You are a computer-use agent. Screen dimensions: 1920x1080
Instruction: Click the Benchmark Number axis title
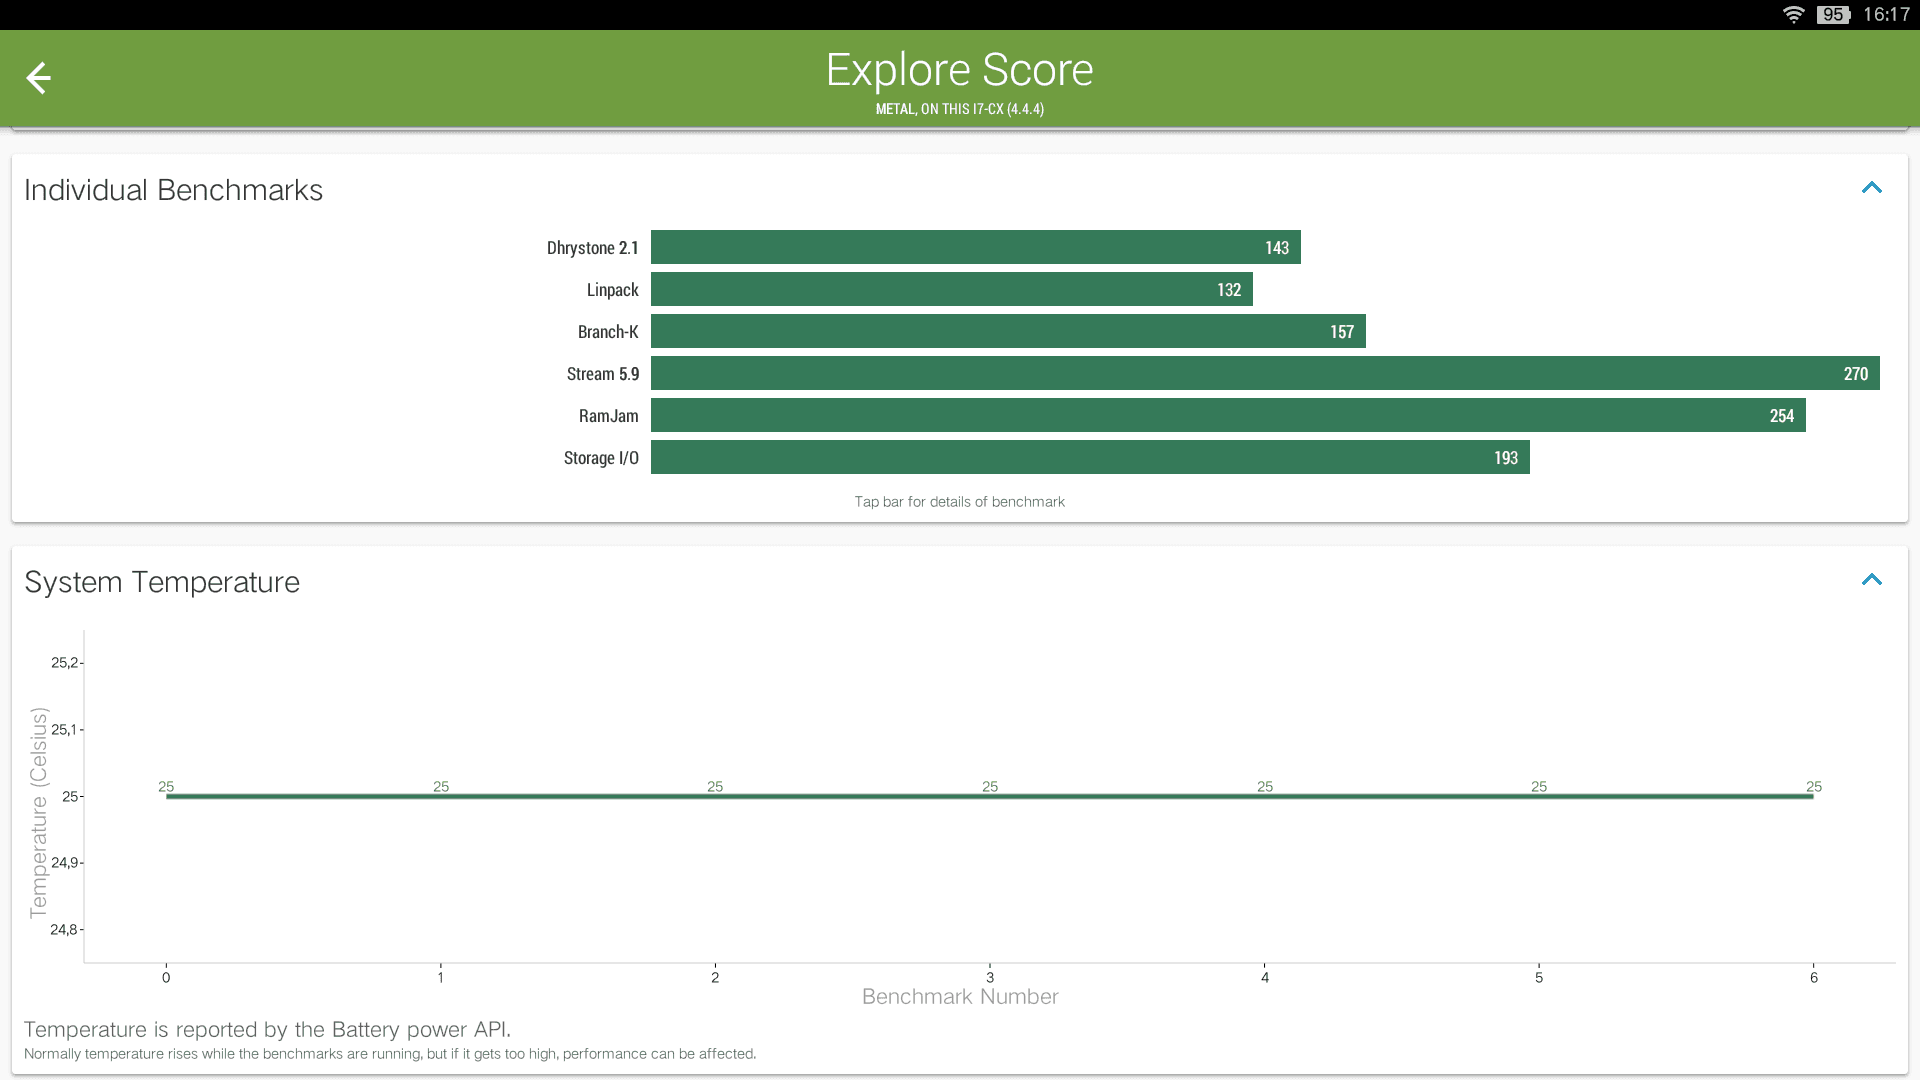pyautogui.click(x=960, y=997)
